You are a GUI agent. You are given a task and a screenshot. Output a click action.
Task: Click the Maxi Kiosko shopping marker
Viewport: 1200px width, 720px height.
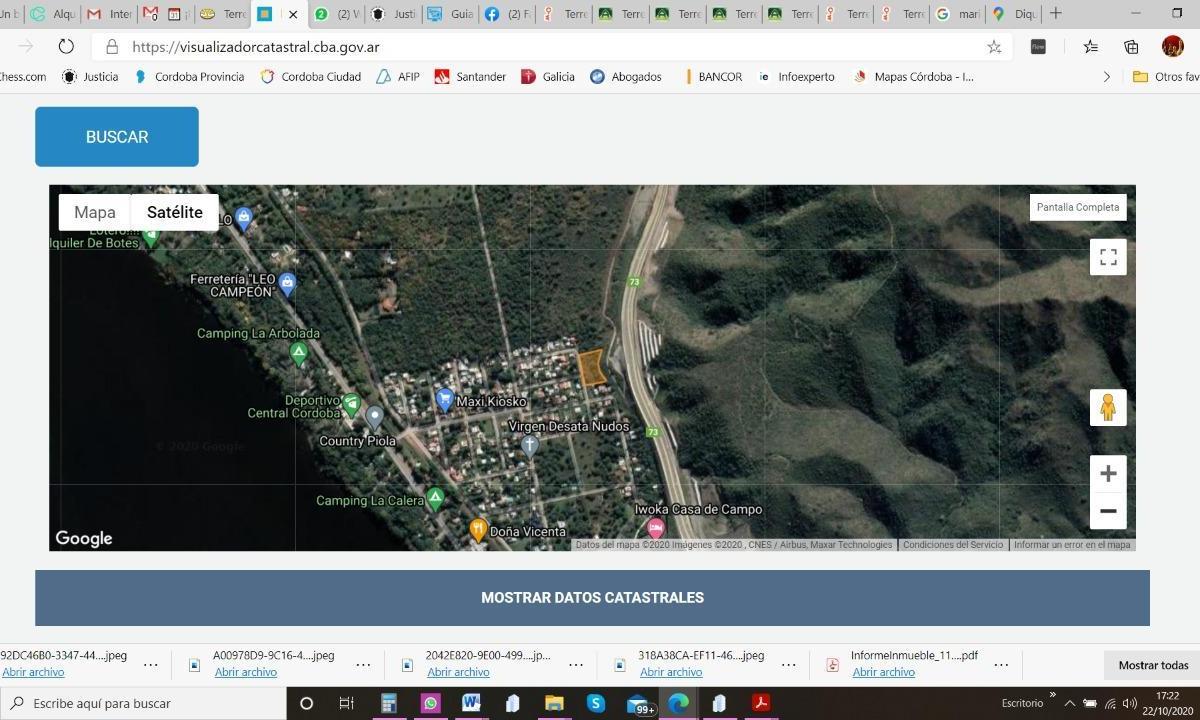[x=445, y=399]
